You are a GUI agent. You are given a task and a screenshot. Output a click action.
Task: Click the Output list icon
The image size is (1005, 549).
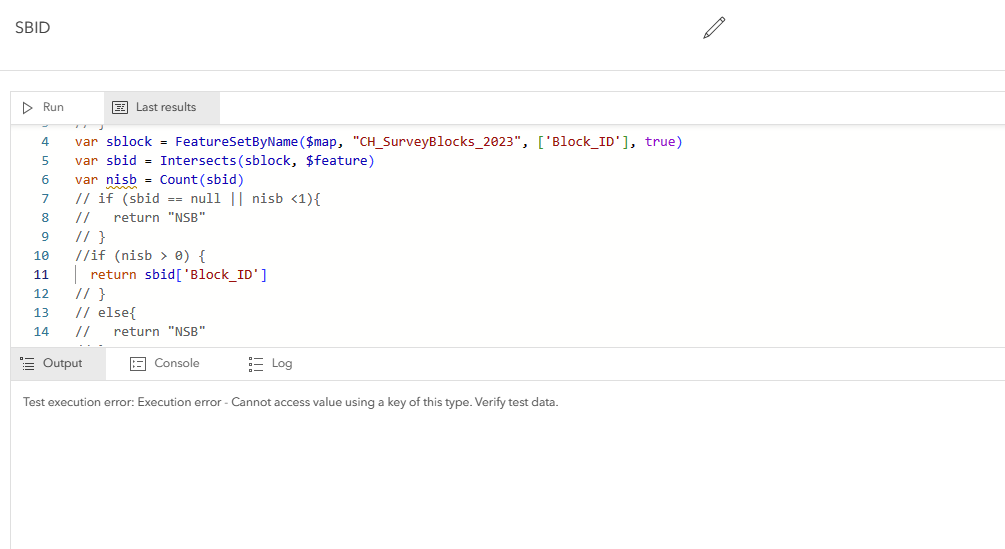28,363
